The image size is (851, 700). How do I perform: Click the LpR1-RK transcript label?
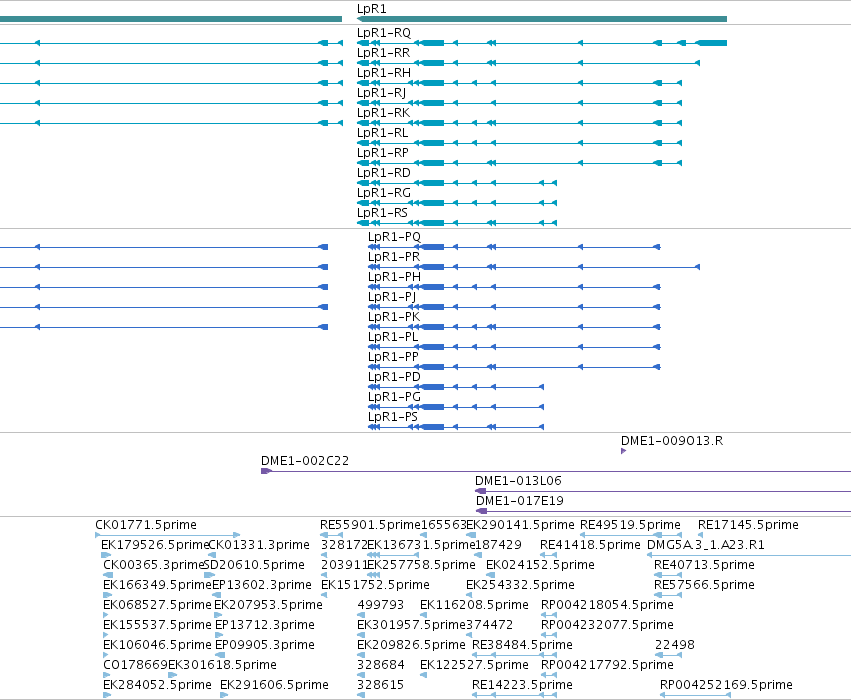[384, 113]
